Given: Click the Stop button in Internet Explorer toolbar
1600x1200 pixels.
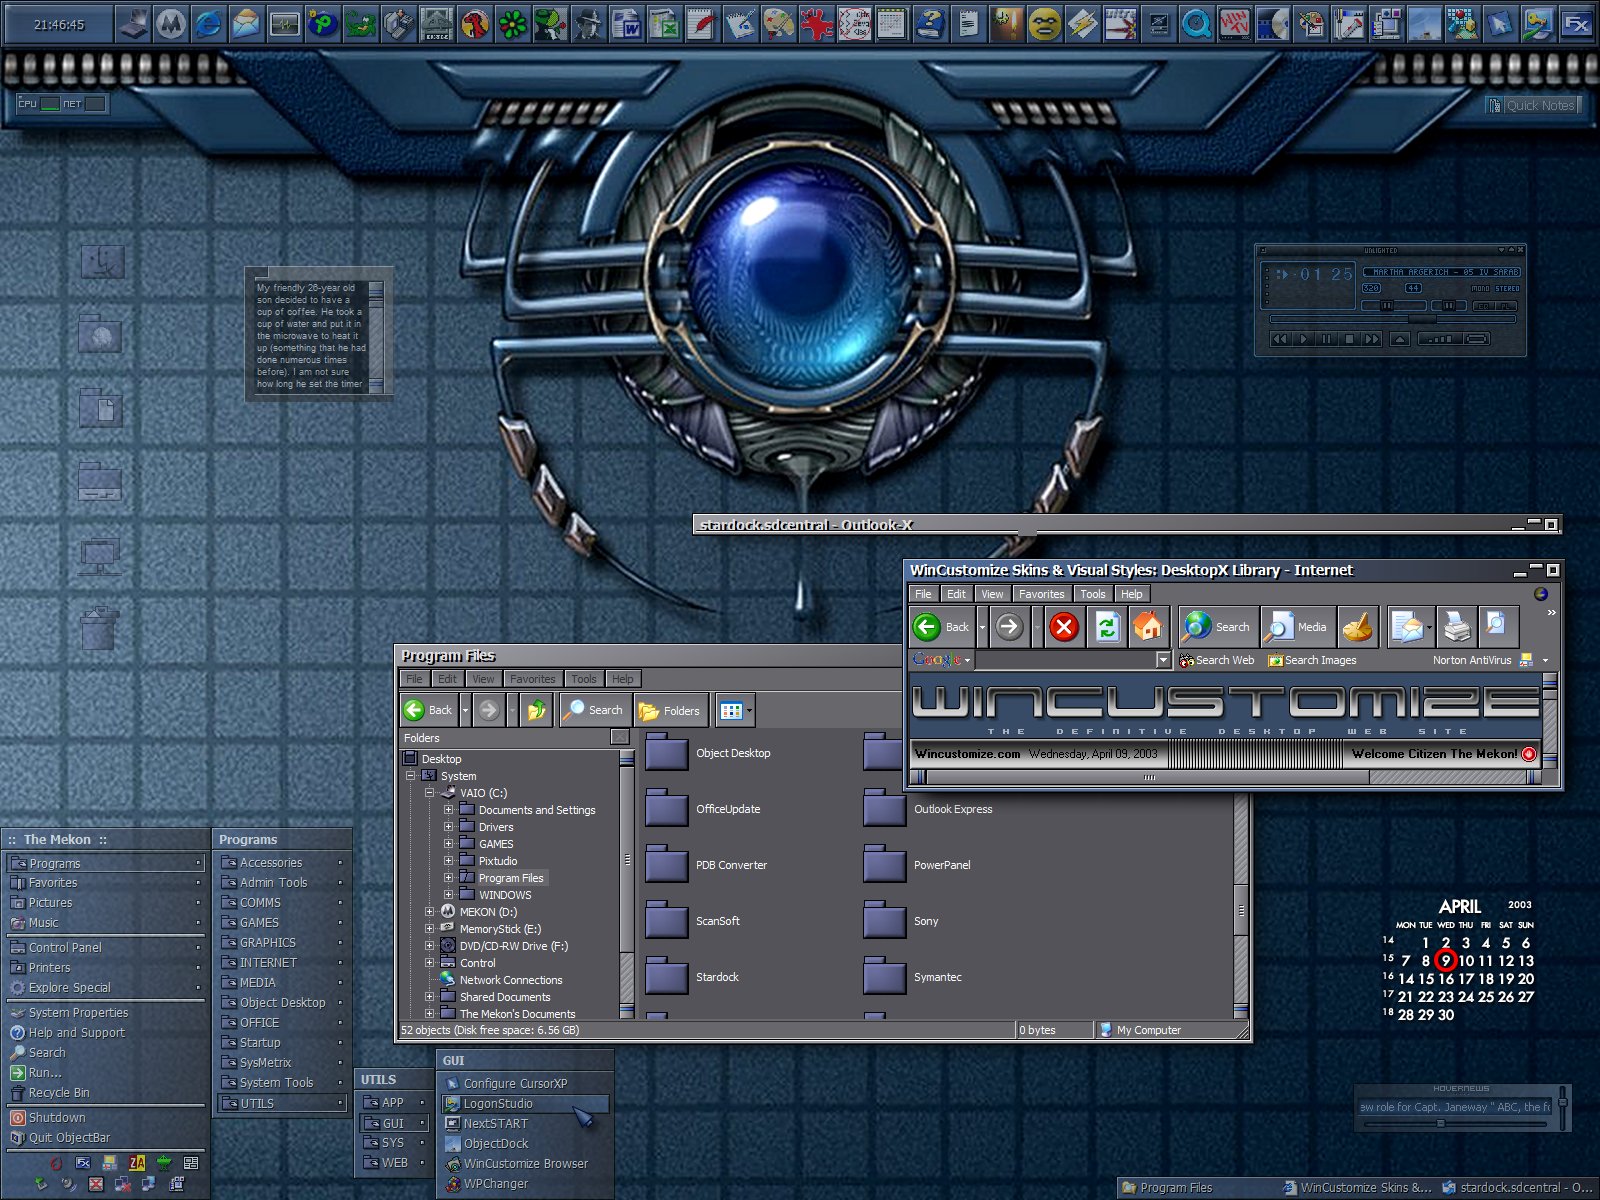Looking at the screenshot, I should click(x=1064, y=627).
